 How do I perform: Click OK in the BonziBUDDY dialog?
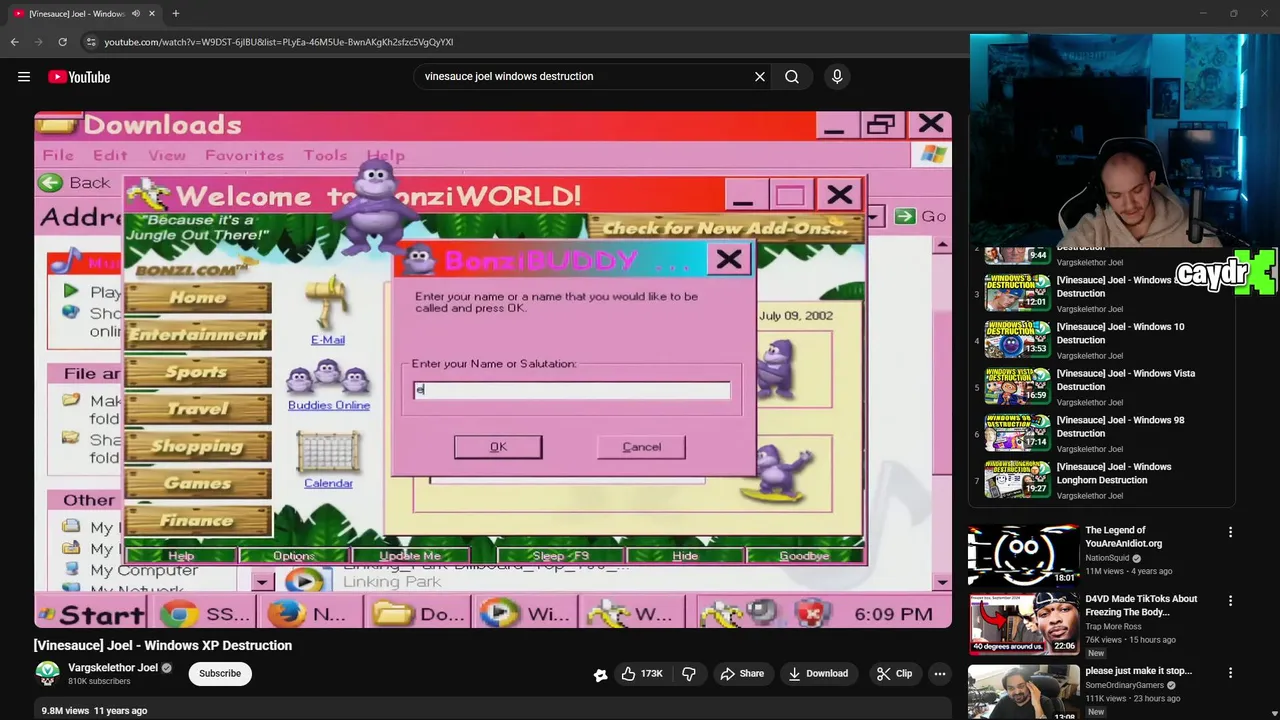coord(498,447)
